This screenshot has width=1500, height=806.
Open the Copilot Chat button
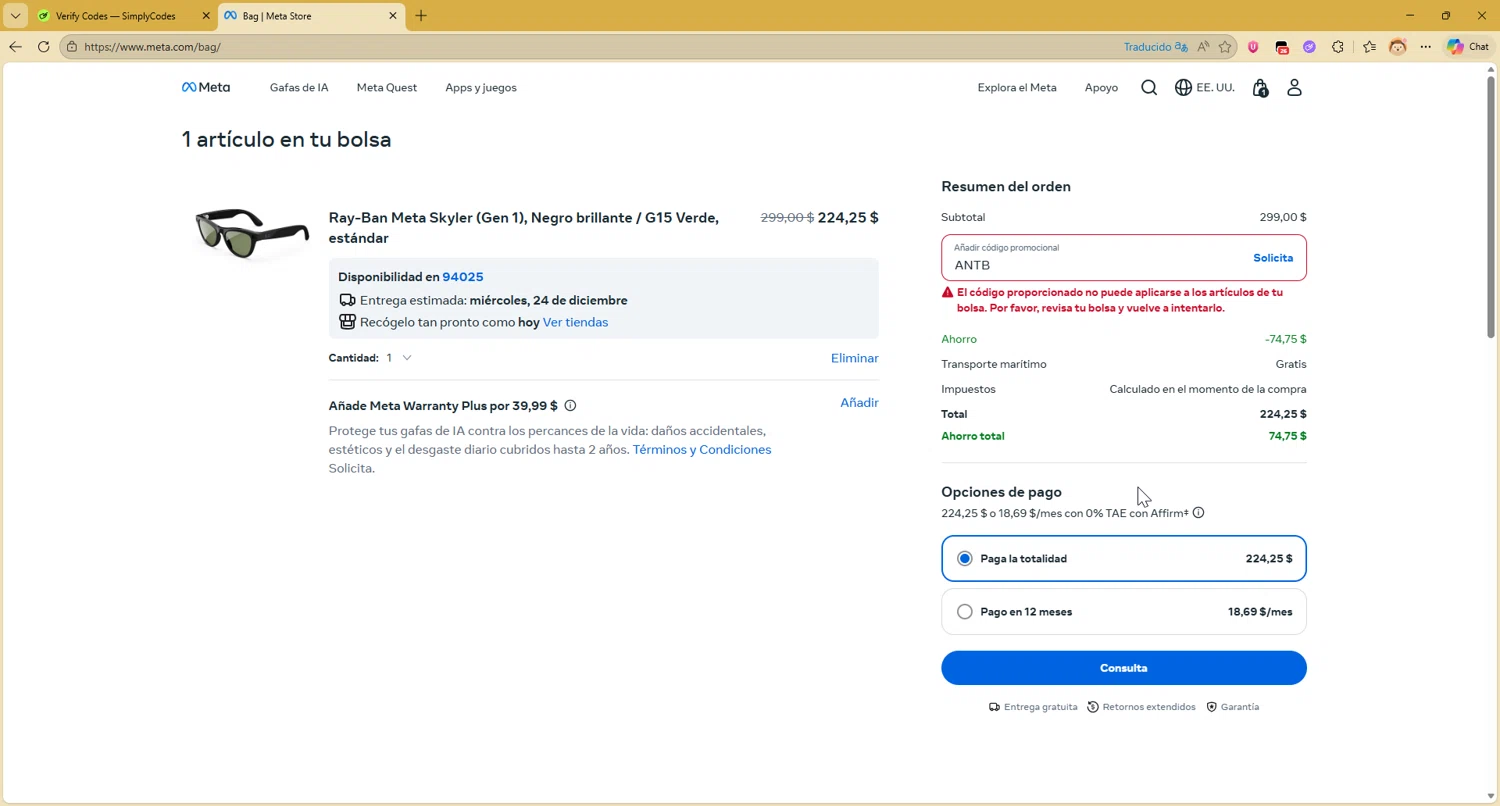pyautogui.click(x=1469, y=46)
